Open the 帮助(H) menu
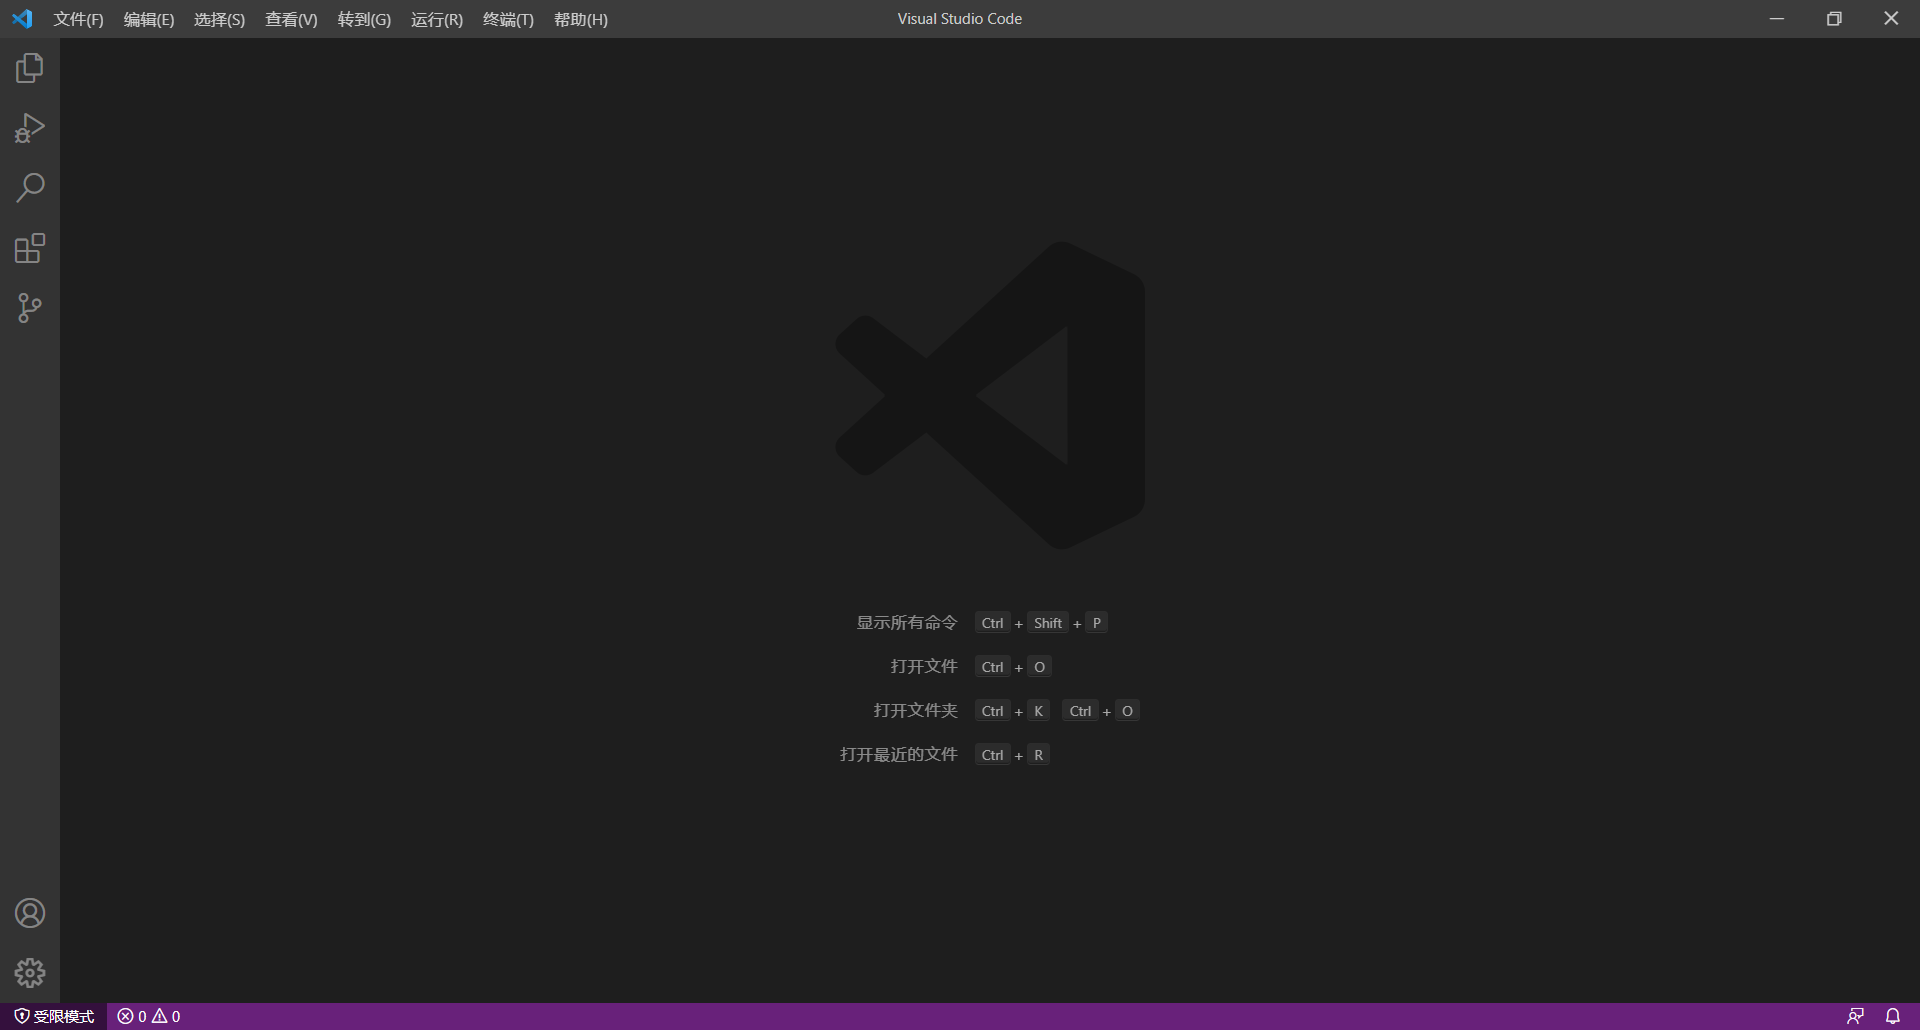Viewport: 1920px width, 1030px height. click(581, 19)
